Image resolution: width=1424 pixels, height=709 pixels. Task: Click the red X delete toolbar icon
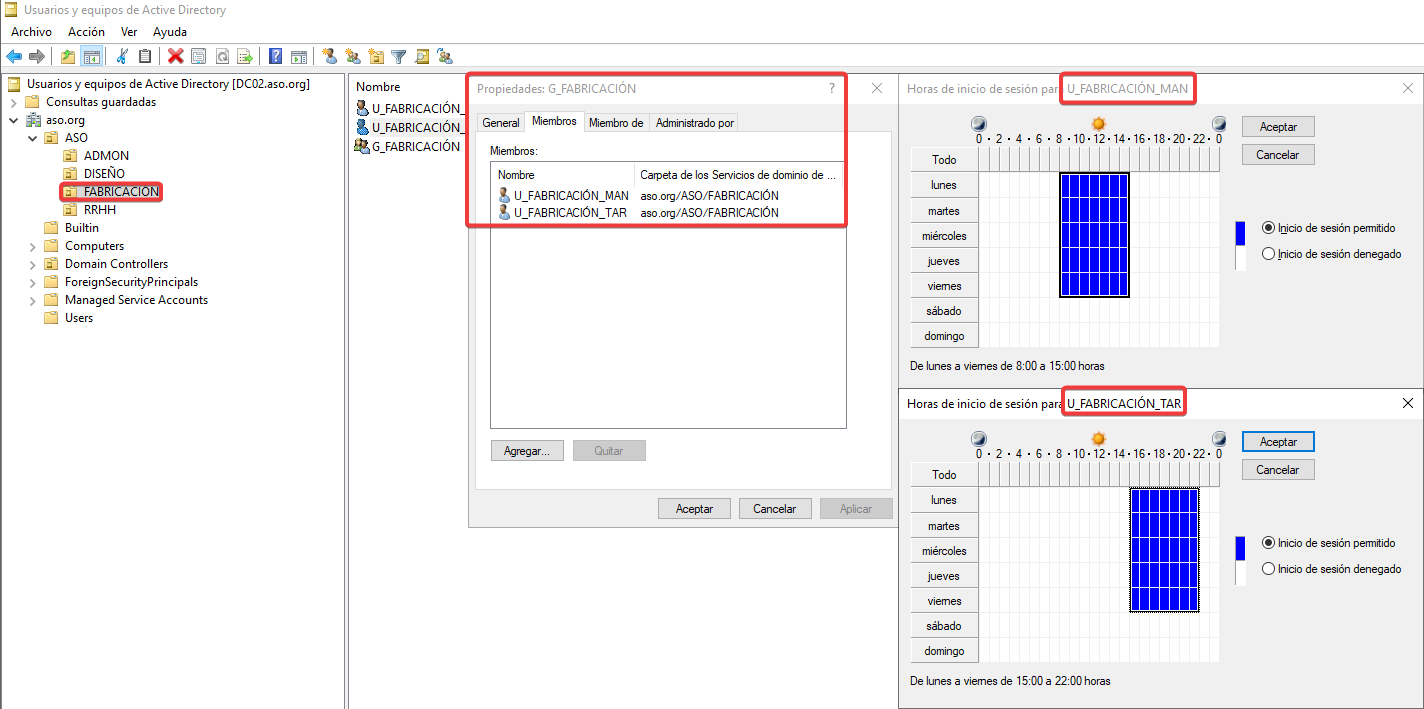176,57
